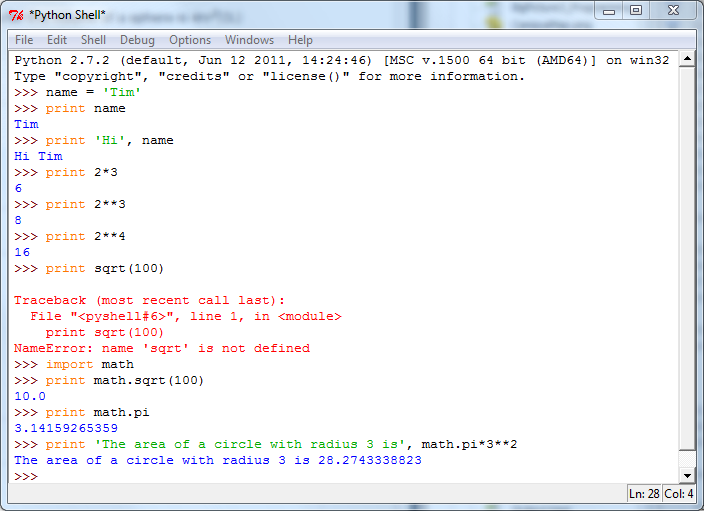Viewport: 704px width, 511px height.
Task: Click the 'print 2**3' line
Action: (70, 205)
